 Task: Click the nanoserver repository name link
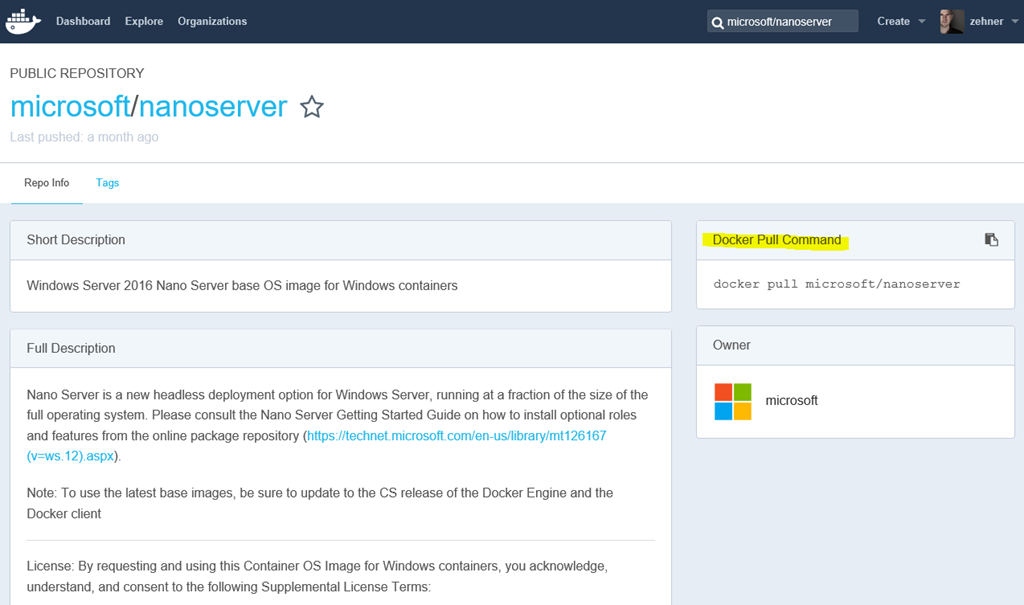213,106
